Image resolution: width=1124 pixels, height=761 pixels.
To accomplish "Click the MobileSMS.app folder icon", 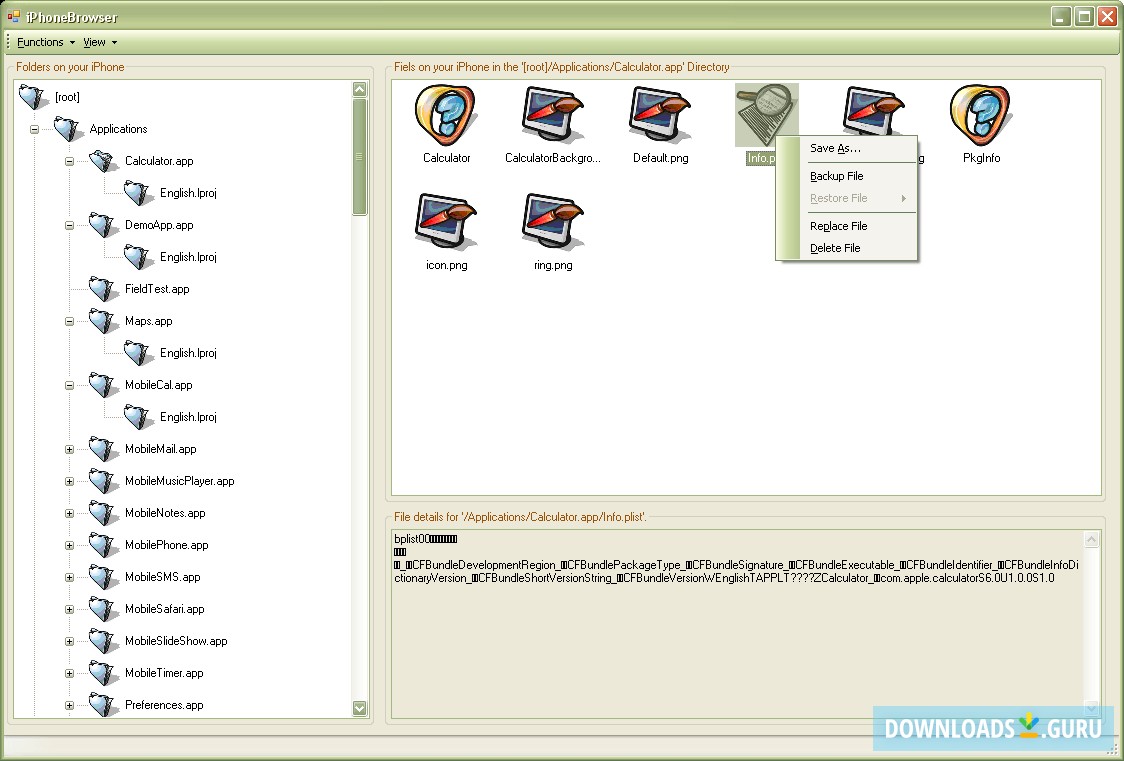I will pyautogui.click(x=104, y=577).
